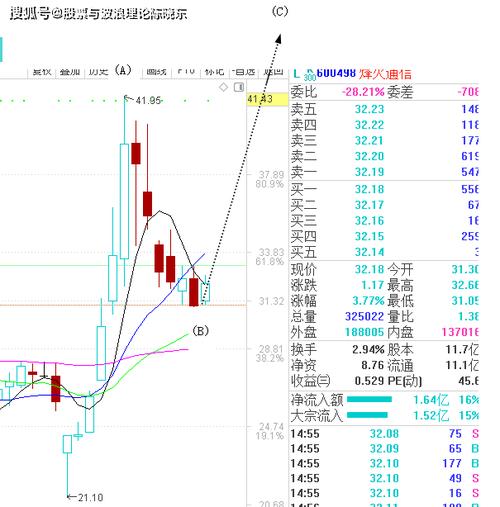Image resolution: width=500 pixels, height=507 pixels.
Task: Click the 14:55 trade row at 32.08
Action: pos(384,434)
